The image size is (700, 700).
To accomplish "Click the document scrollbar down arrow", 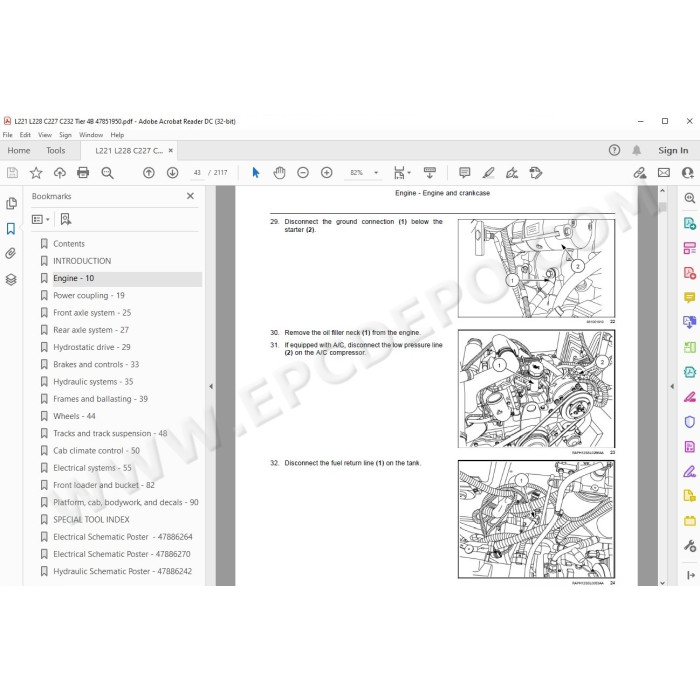I will pos(662,583).
